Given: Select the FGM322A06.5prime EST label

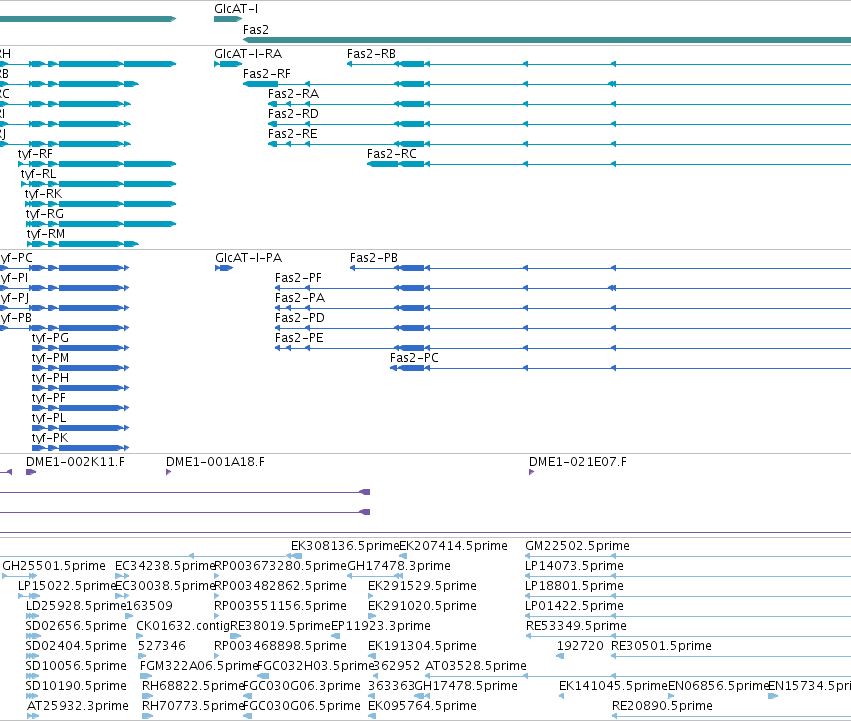Looking at the screenshot, I should pos(199,666).
